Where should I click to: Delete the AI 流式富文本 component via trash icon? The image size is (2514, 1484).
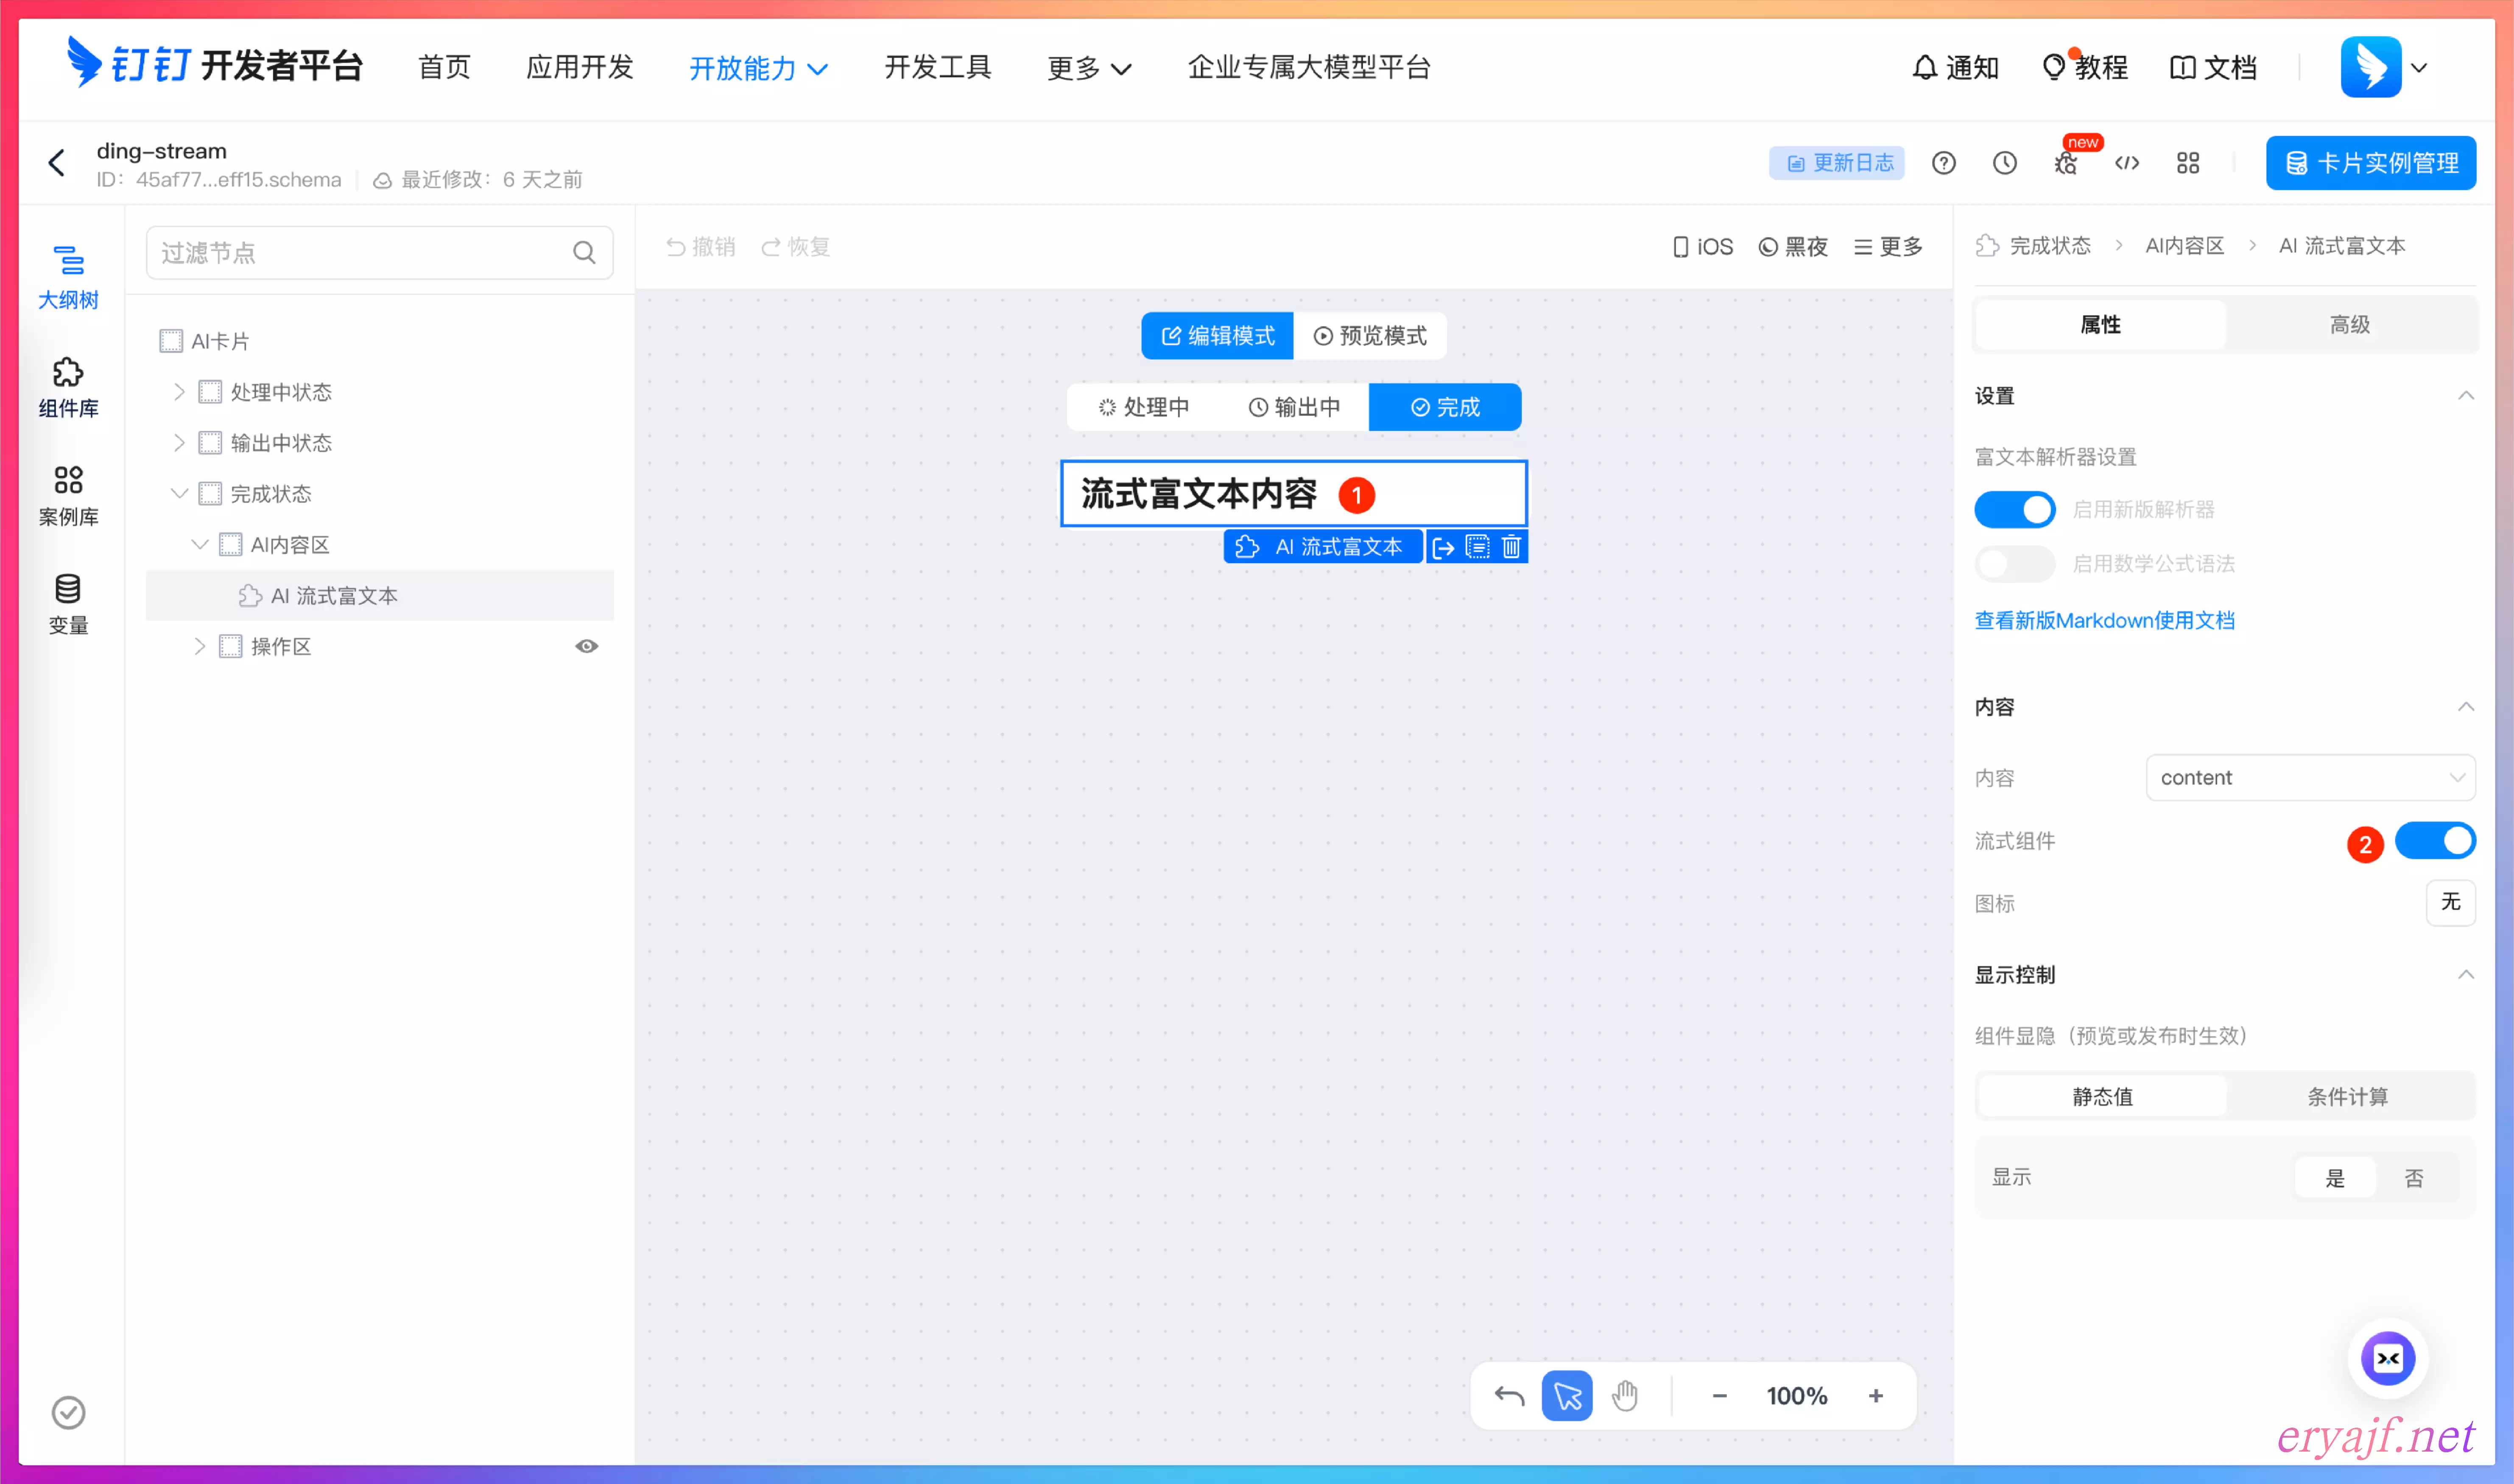(1511, 547)
